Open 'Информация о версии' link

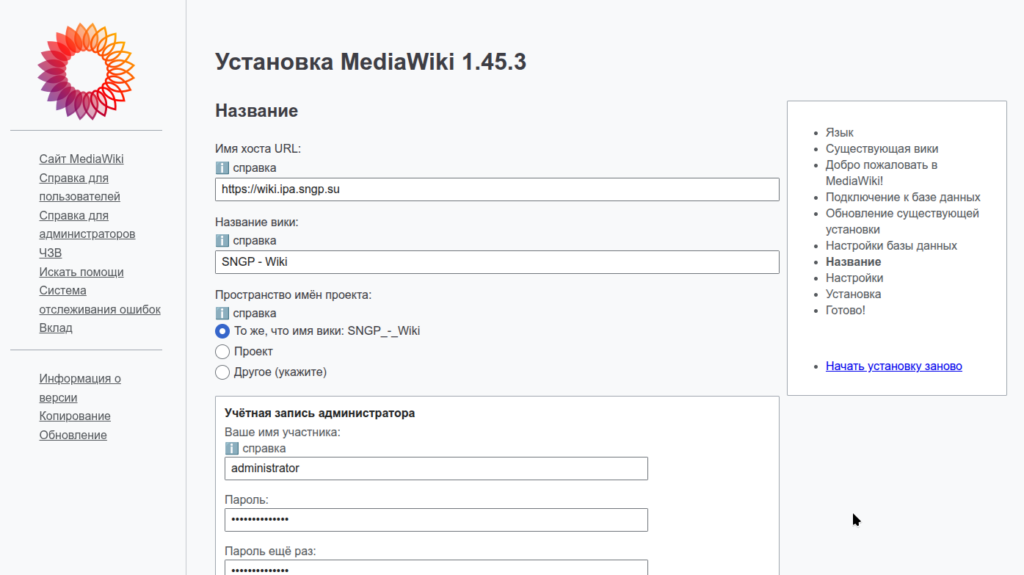80,388
